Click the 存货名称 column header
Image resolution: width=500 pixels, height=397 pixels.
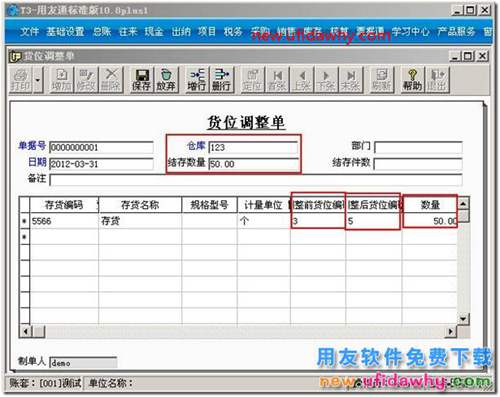click(140, 205)
